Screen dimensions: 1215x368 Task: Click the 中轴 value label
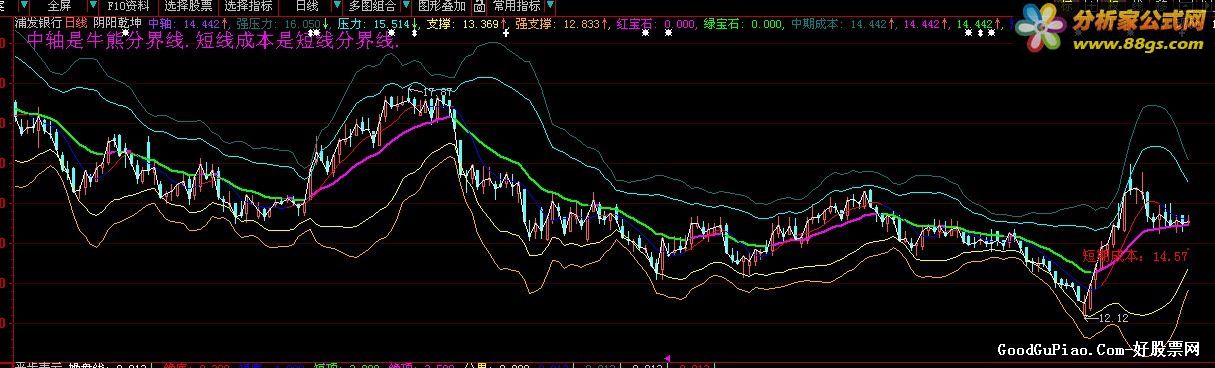tap(184, 22)
